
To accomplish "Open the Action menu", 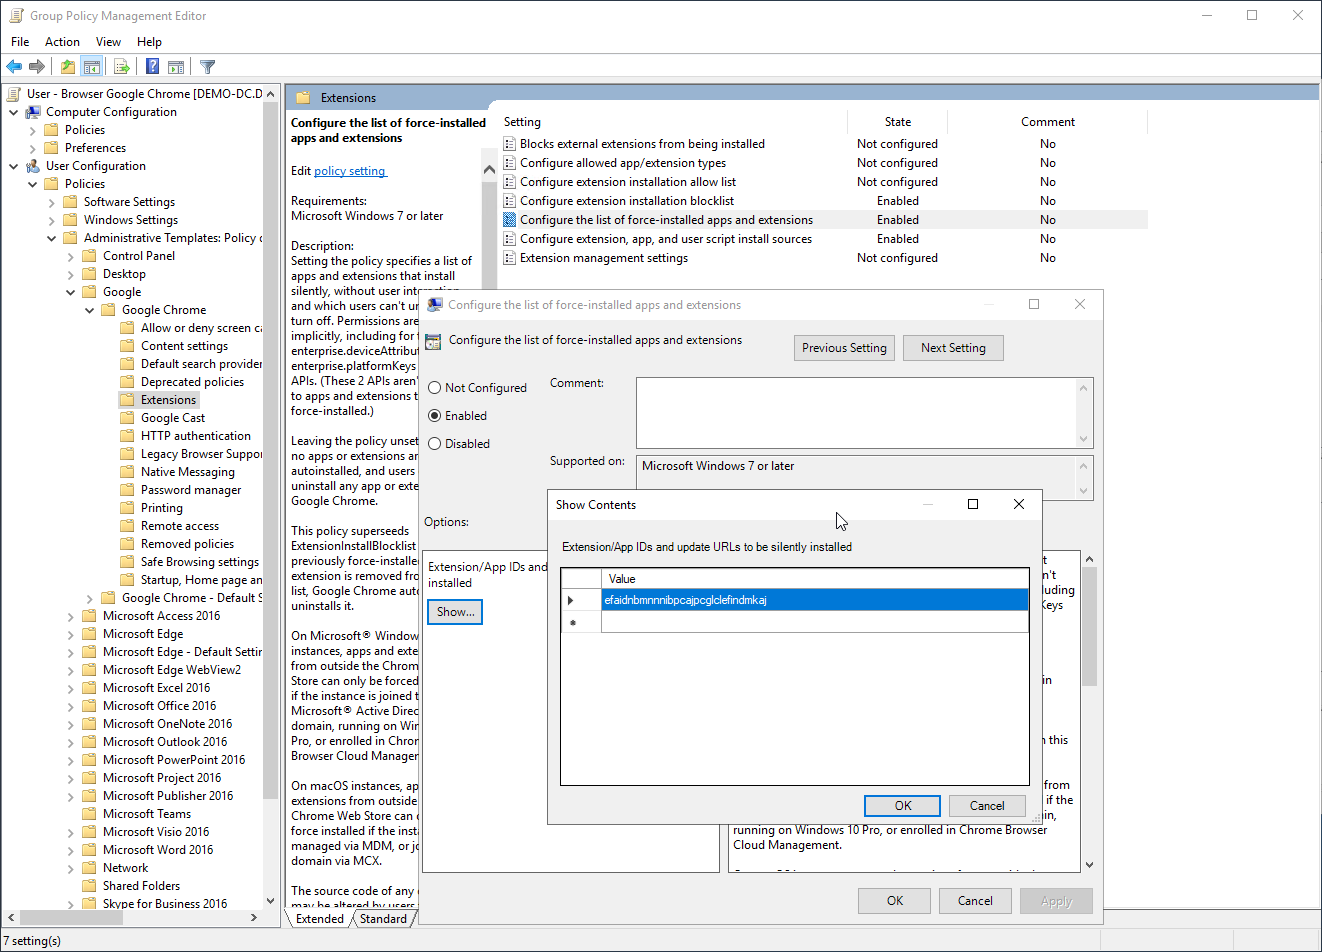I will 62,42.
